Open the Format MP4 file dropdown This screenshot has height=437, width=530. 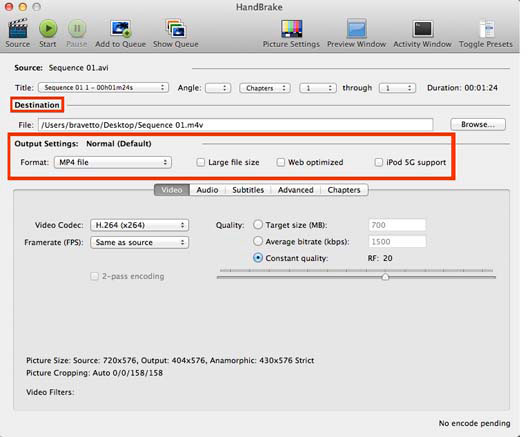(113, 163)
